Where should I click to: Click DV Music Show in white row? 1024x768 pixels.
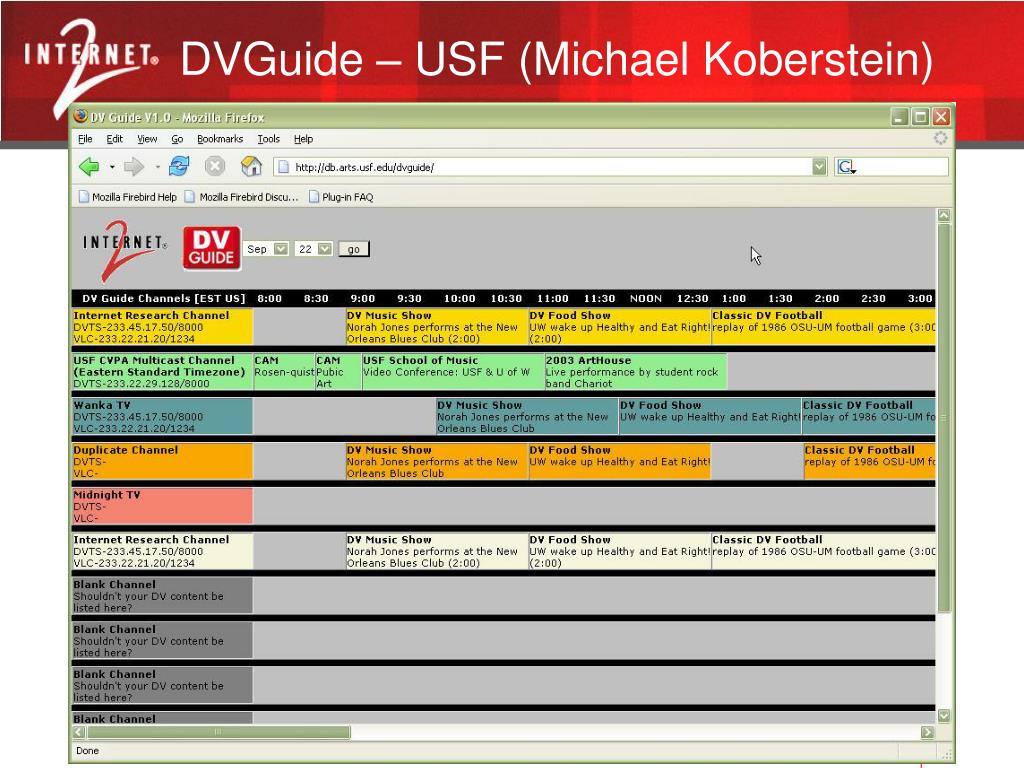436,551
